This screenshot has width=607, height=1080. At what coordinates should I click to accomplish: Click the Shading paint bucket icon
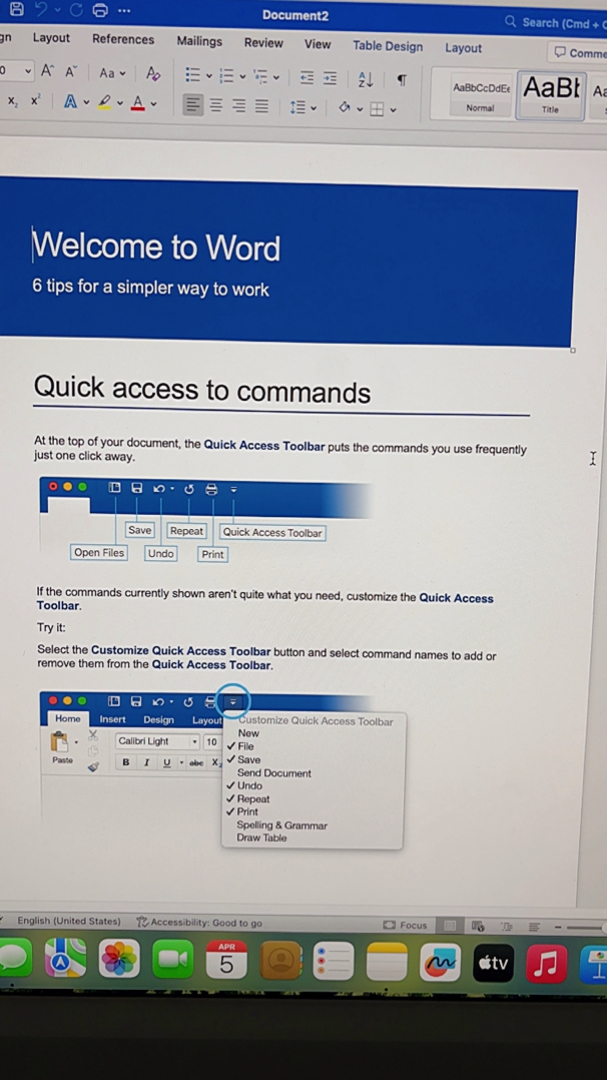pos(344,108)
